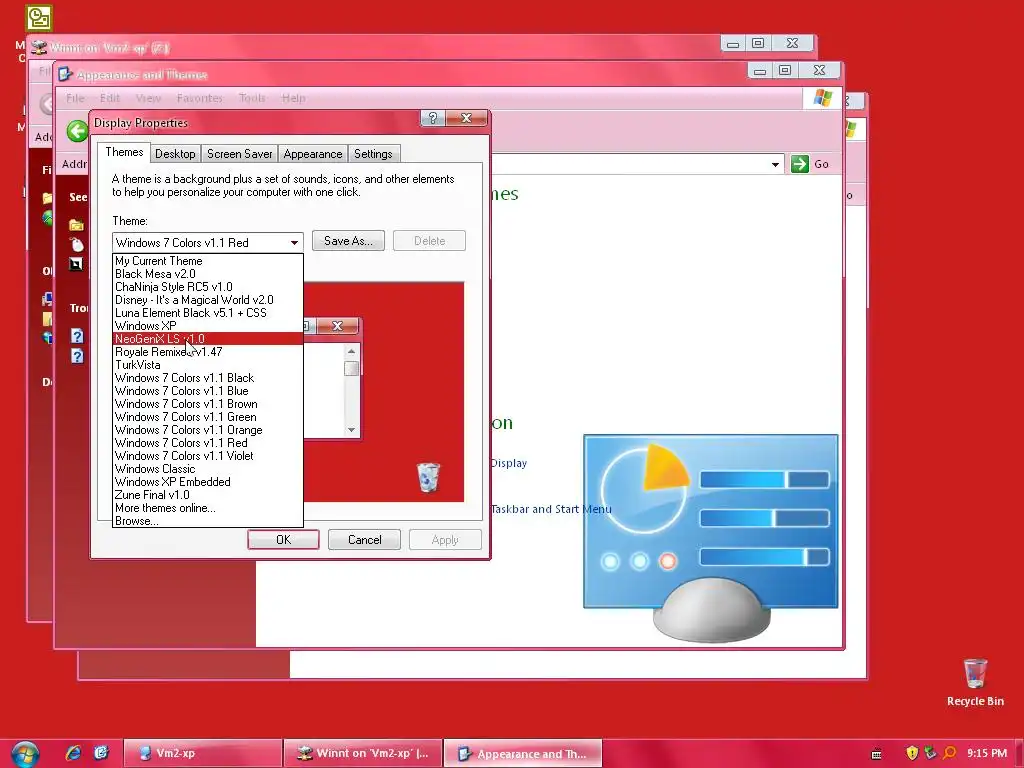Open More themes online... entry
Image resolution: width=1024 pixels, height=768 pixels.
pos(208,508)
